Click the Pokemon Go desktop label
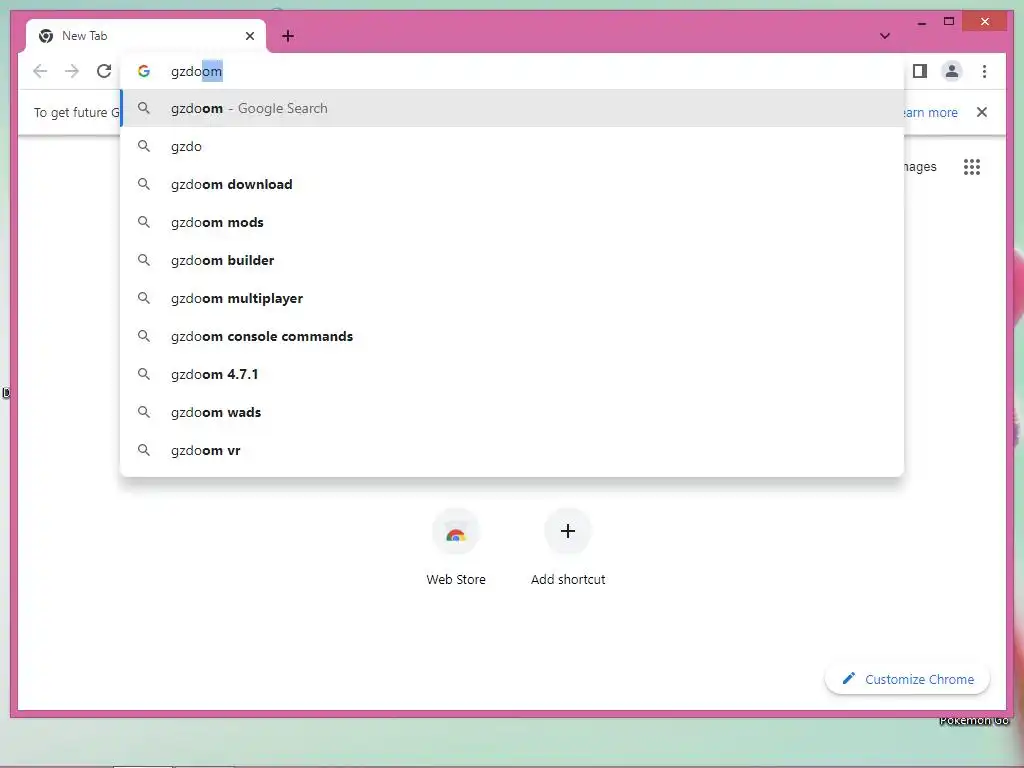Screen dimensions: 1024x768 [x=974, y=720]
